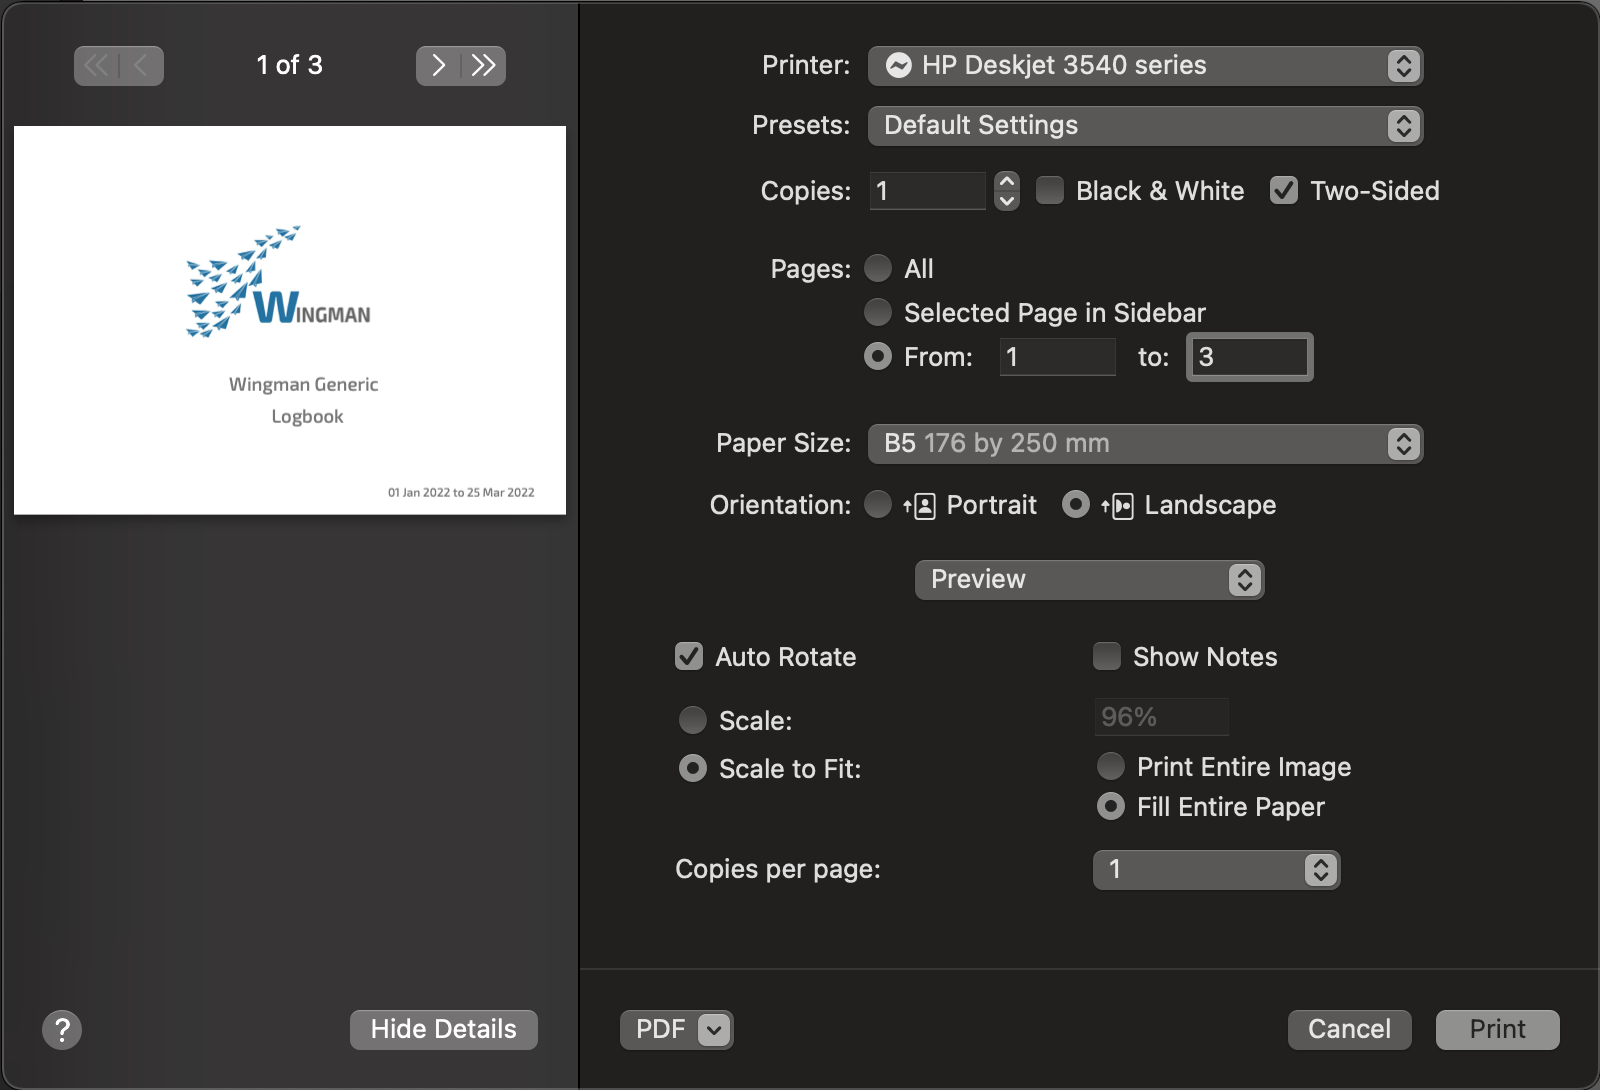Viewport: 1600px width, 1090px height.
Task: Click the From page number field
Action: (x=1057, y=357)
